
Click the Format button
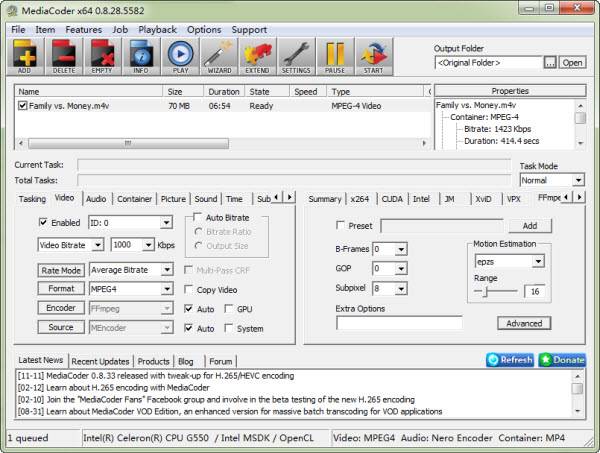click(x=61, y=288)
